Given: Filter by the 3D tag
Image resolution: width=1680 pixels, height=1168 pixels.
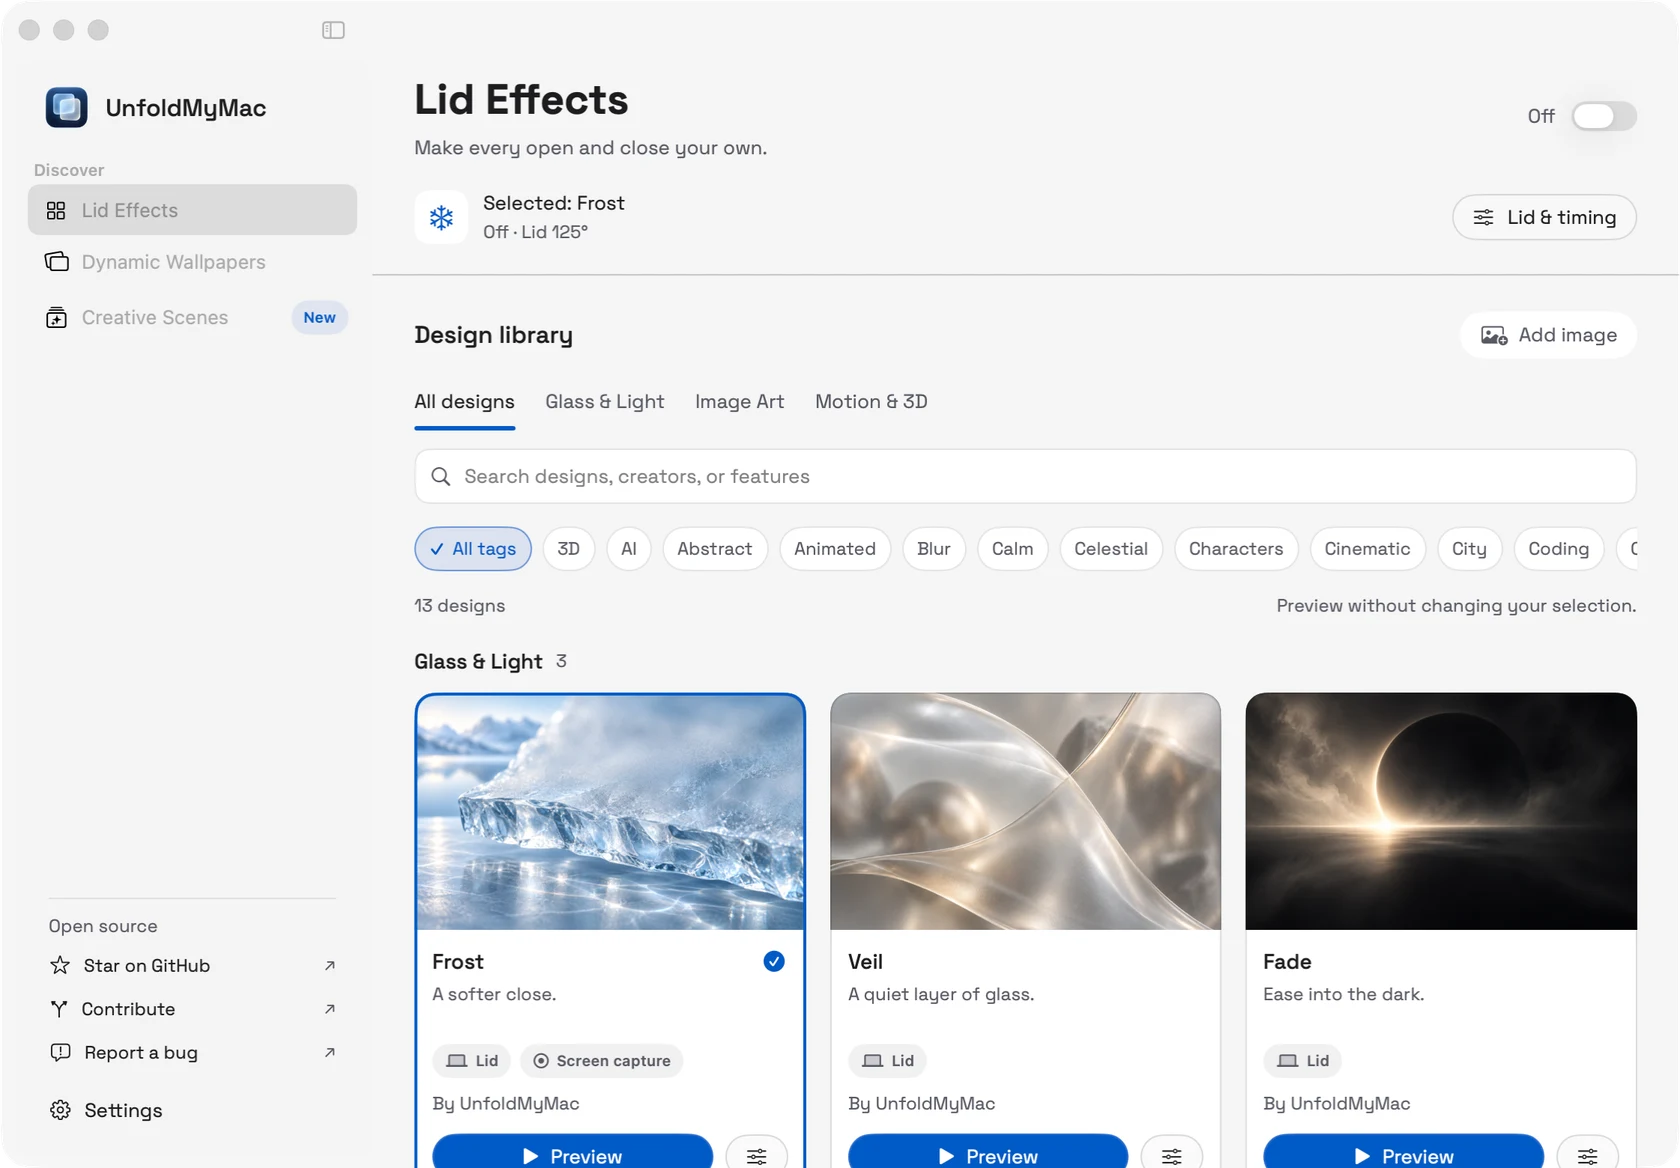Looking at the screenshot, I should (x=569, y=549).
